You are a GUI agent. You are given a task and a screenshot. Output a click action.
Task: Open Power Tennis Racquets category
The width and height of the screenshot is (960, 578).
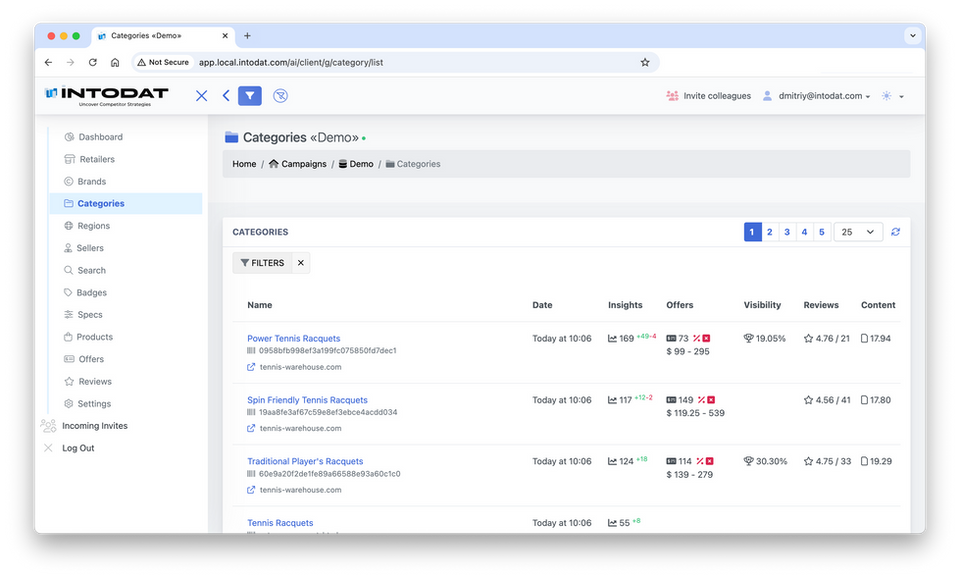(x=294, y=339)
